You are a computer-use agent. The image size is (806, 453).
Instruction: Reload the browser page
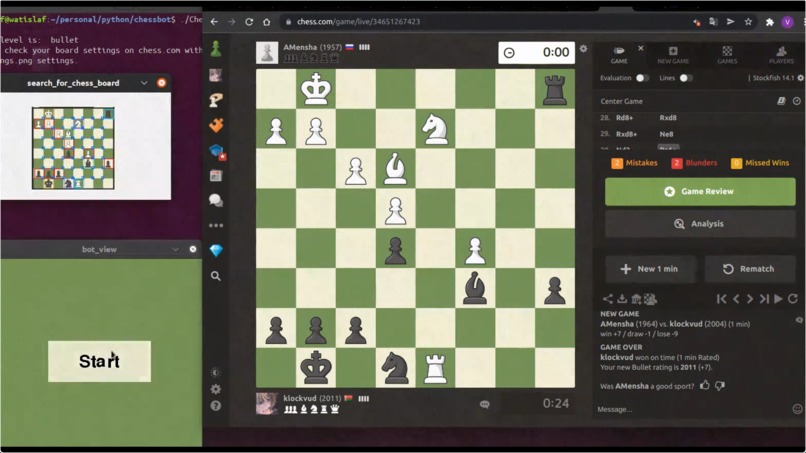(249, 22)
